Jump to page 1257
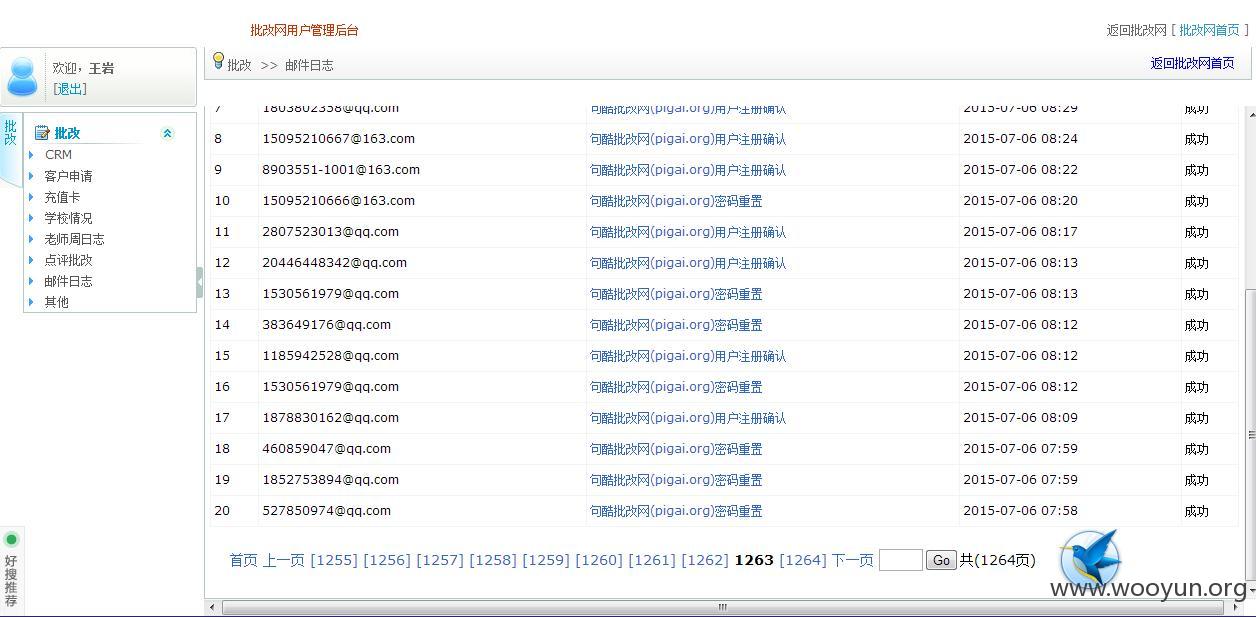Viewport: 1256px width, 617px height. coord(440,560)
